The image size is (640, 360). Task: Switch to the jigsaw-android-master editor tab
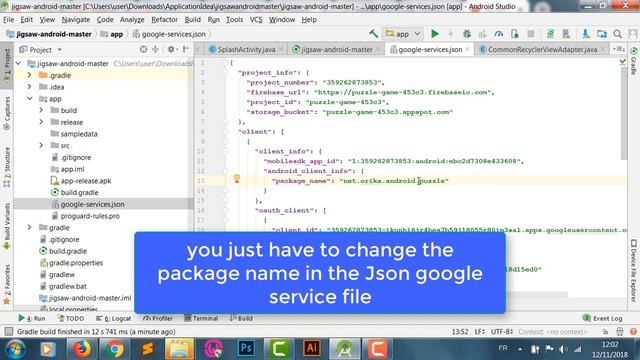click(x=336, y=49)
